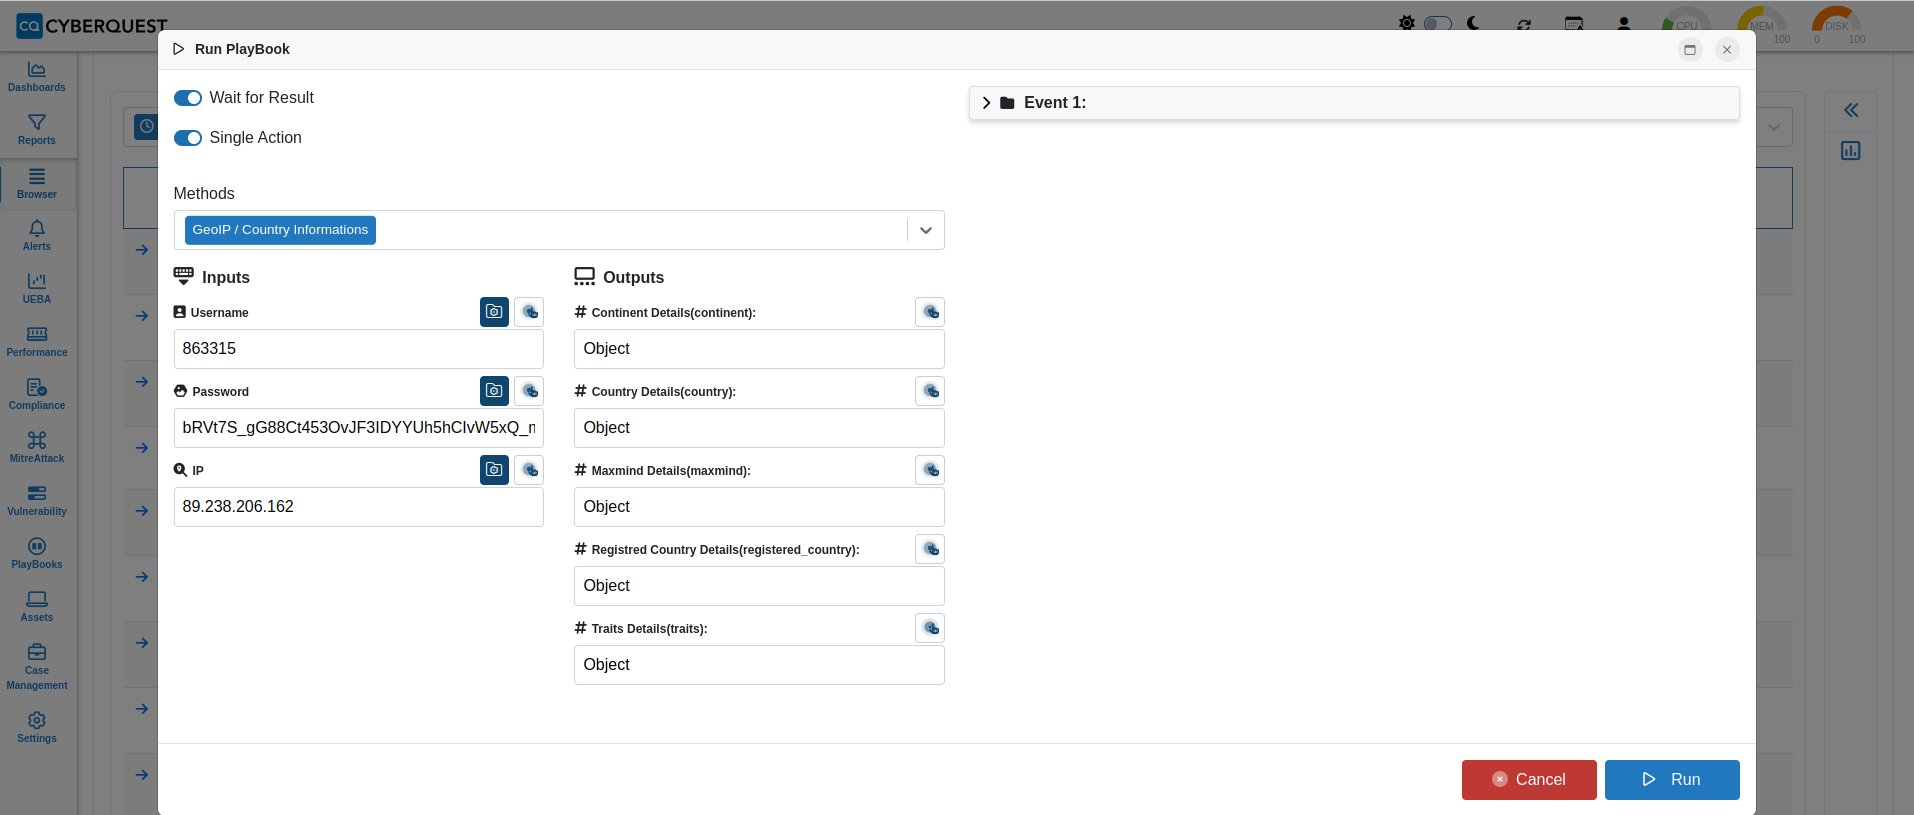Click the Traits Details output field
The image size is (1914, 815).
click(x=759, y=665)
